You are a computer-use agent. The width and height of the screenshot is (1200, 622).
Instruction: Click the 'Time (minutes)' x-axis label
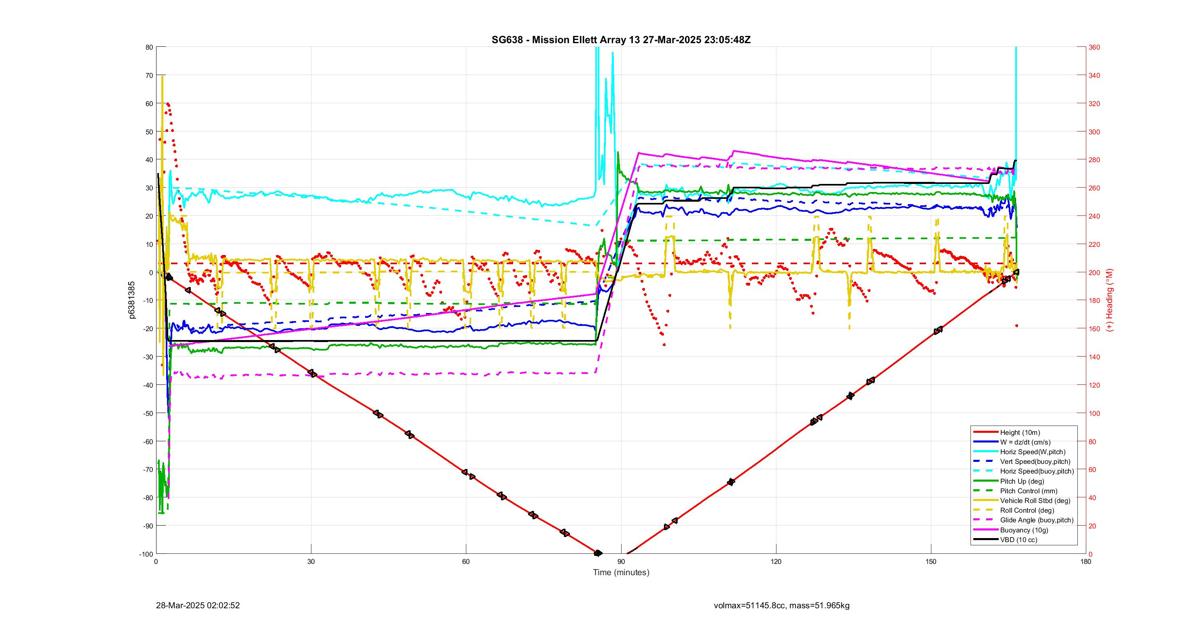(621, 572)
